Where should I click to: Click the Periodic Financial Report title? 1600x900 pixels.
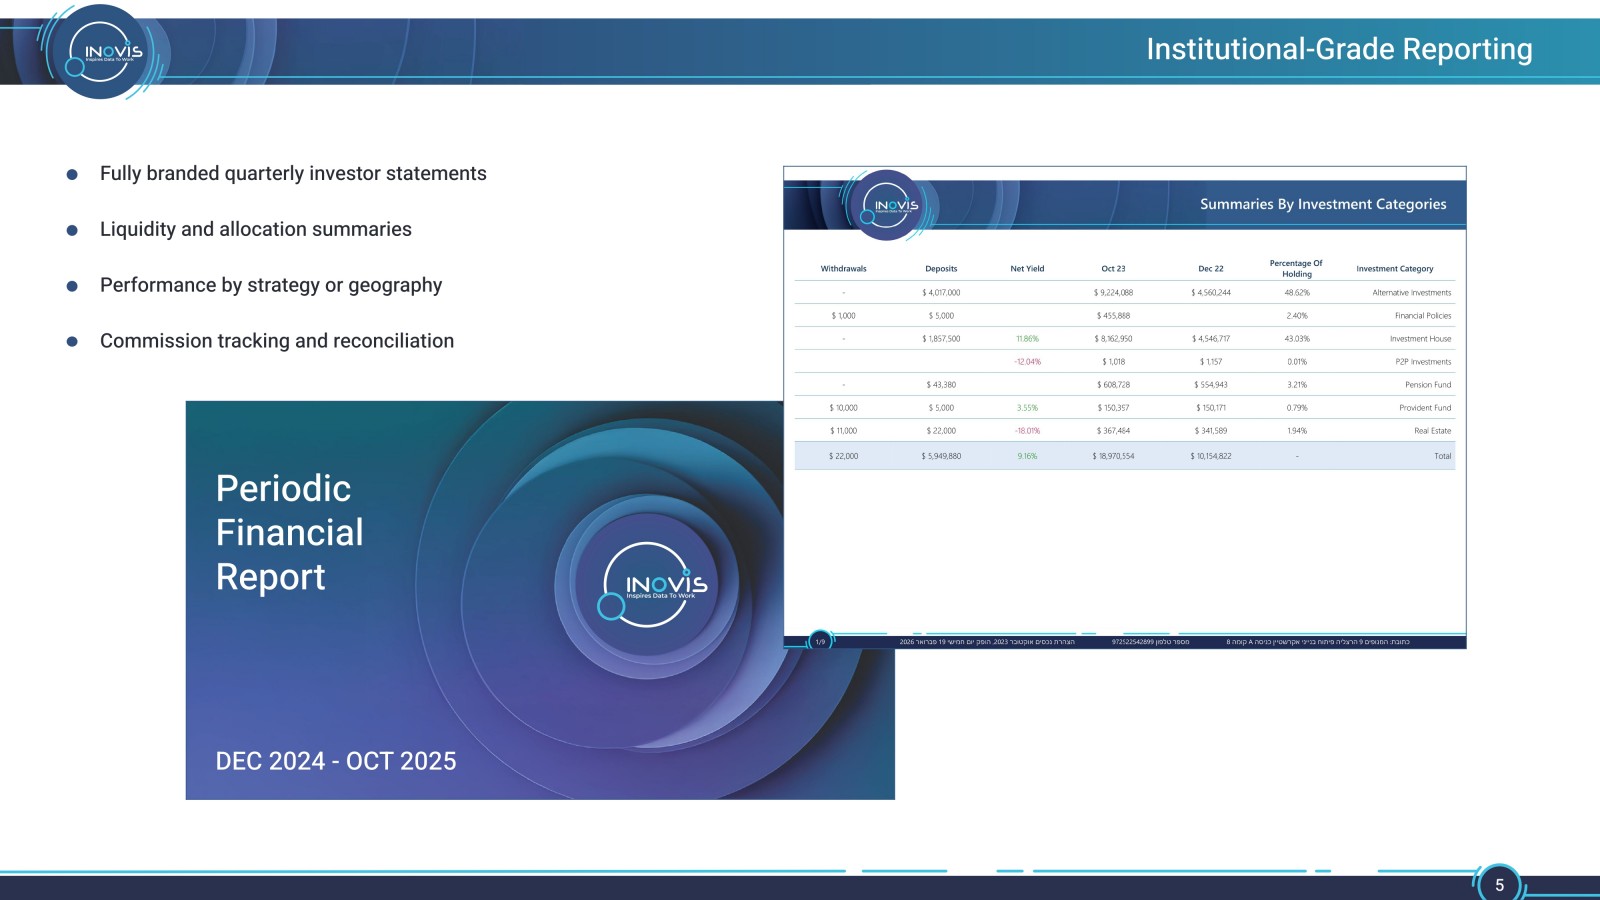(290, 533)
